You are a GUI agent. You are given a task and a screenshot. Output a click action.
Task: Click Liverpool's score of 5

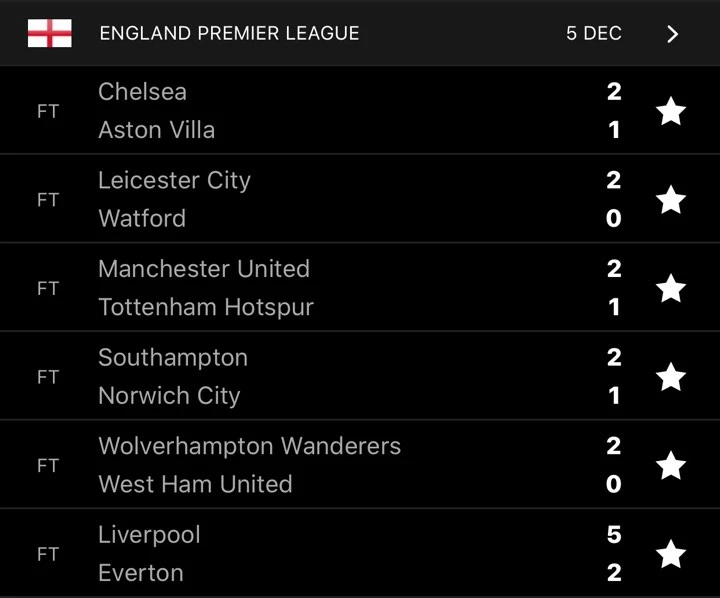click(614, 535)
